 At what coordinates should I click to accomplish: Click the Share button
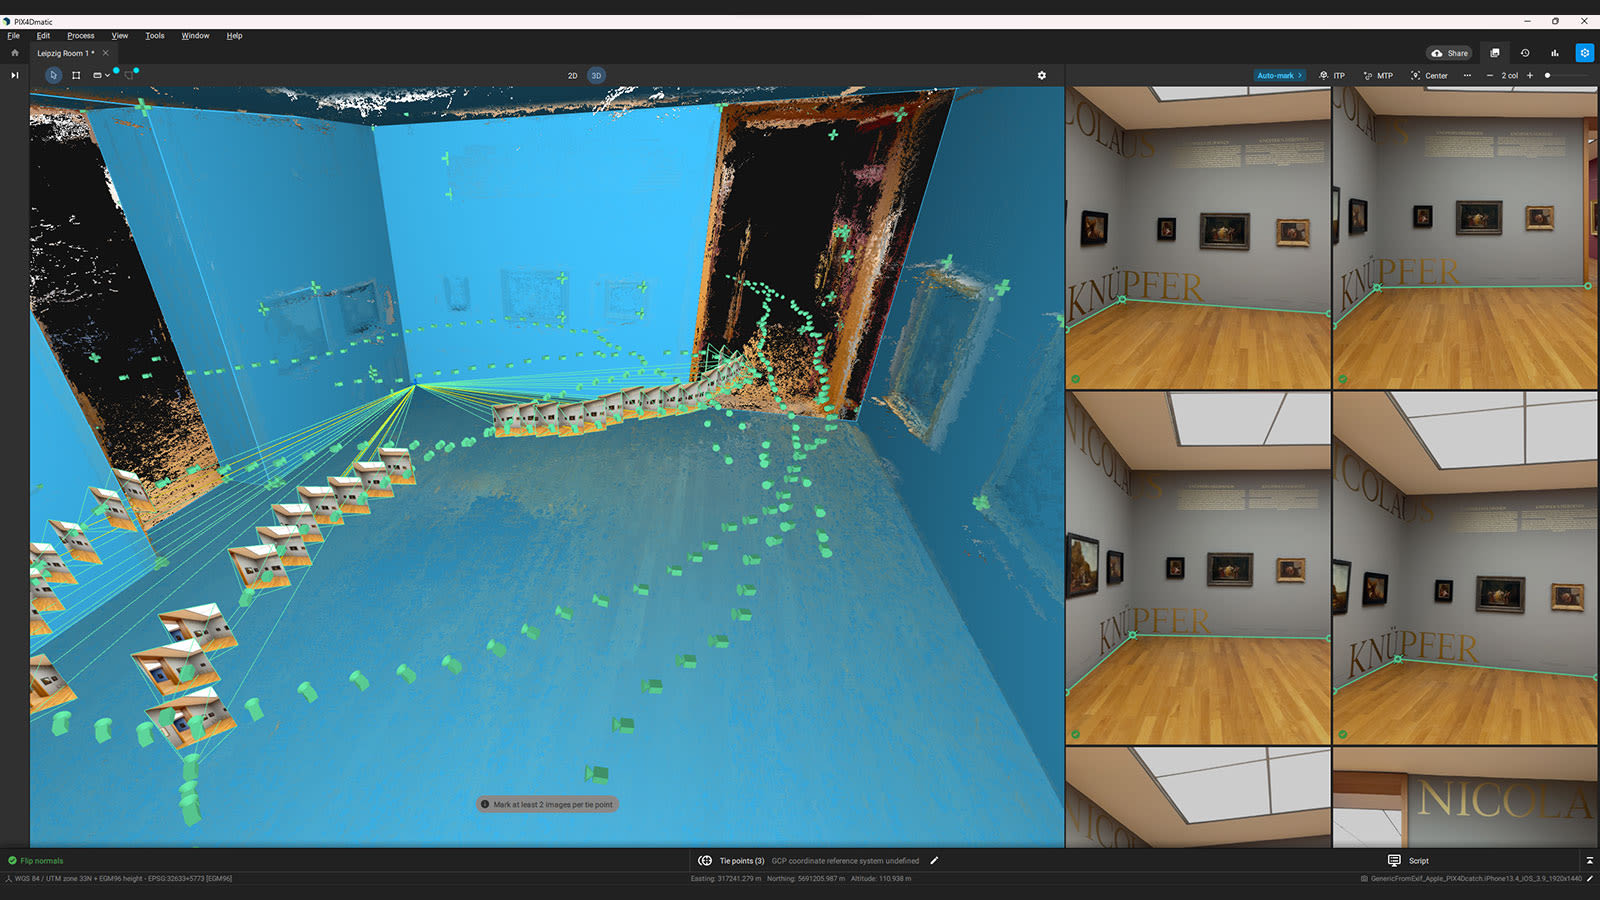tap(1449, 53)
